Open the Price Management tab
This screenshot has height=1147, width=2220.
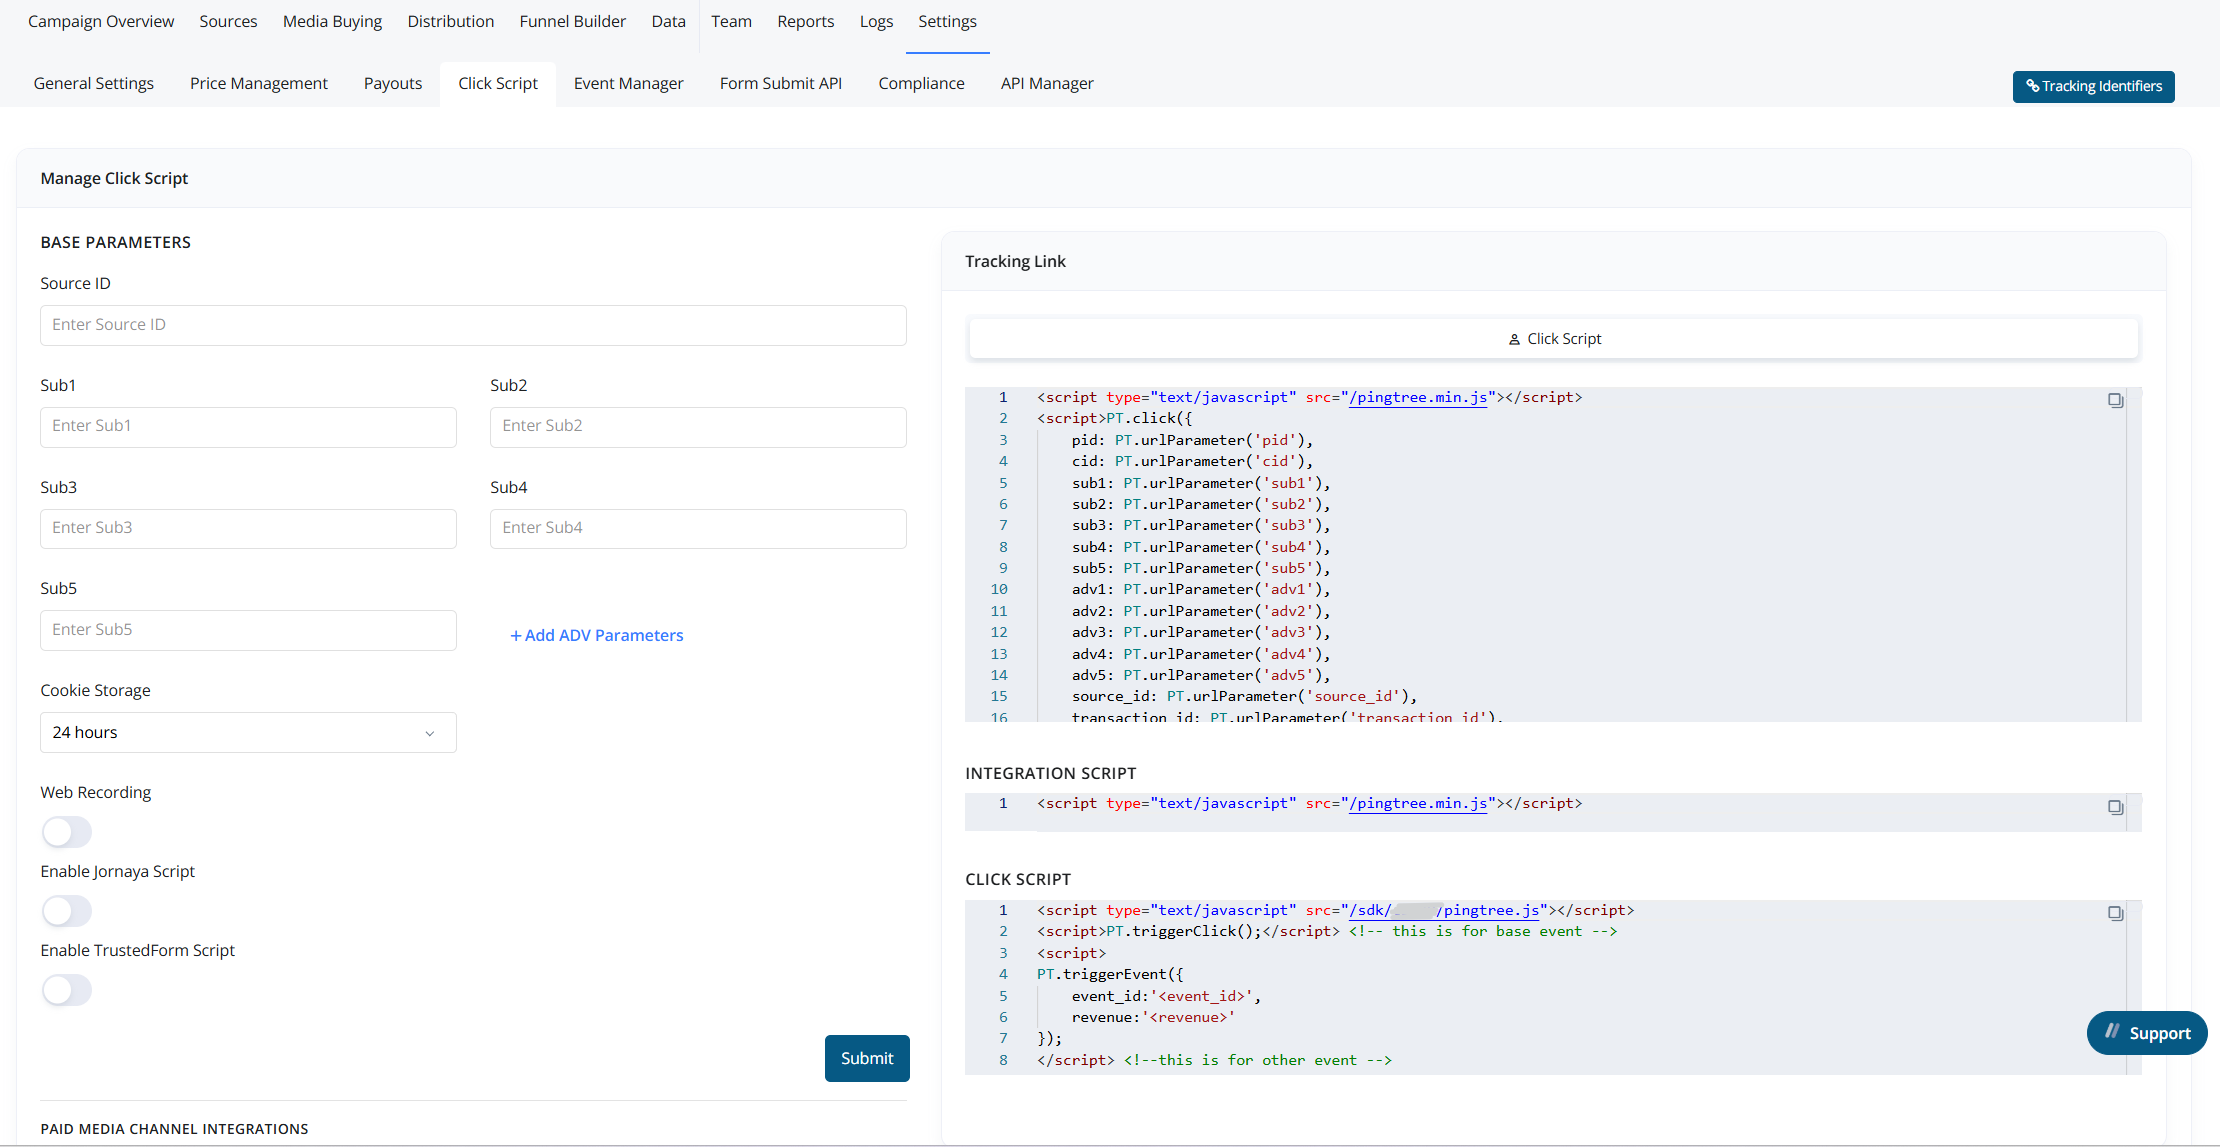tap(258, 83)
